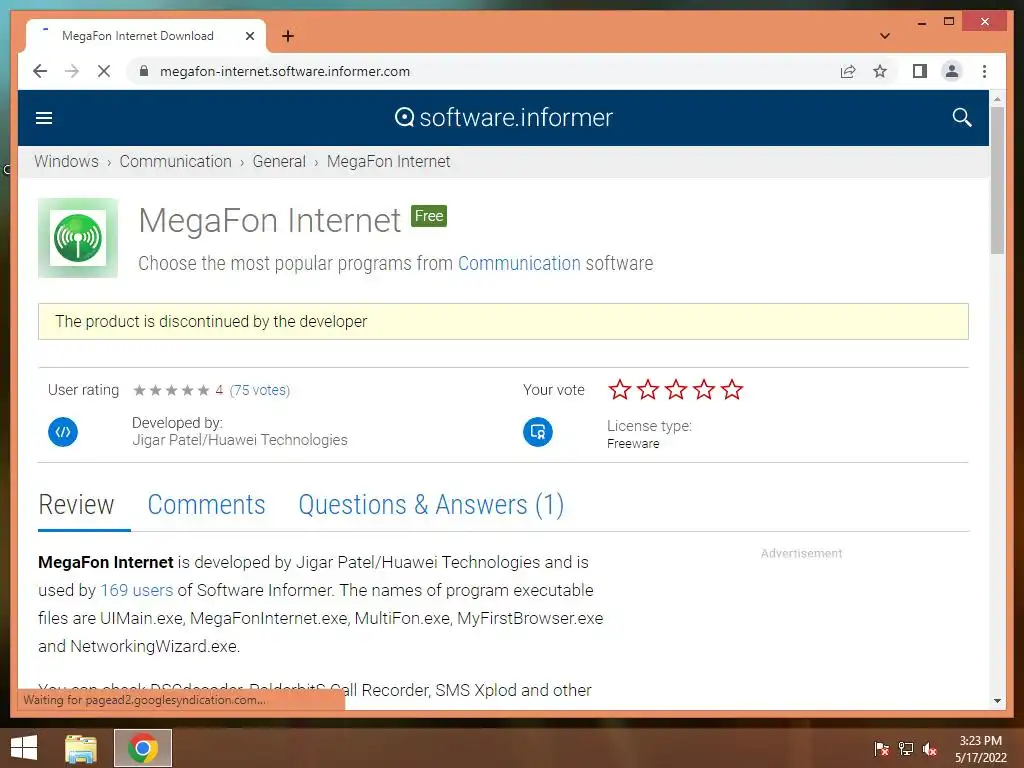Click the muted volume tray icon
The height and width of the screenshot is (768, 1024).
[930, 749]
